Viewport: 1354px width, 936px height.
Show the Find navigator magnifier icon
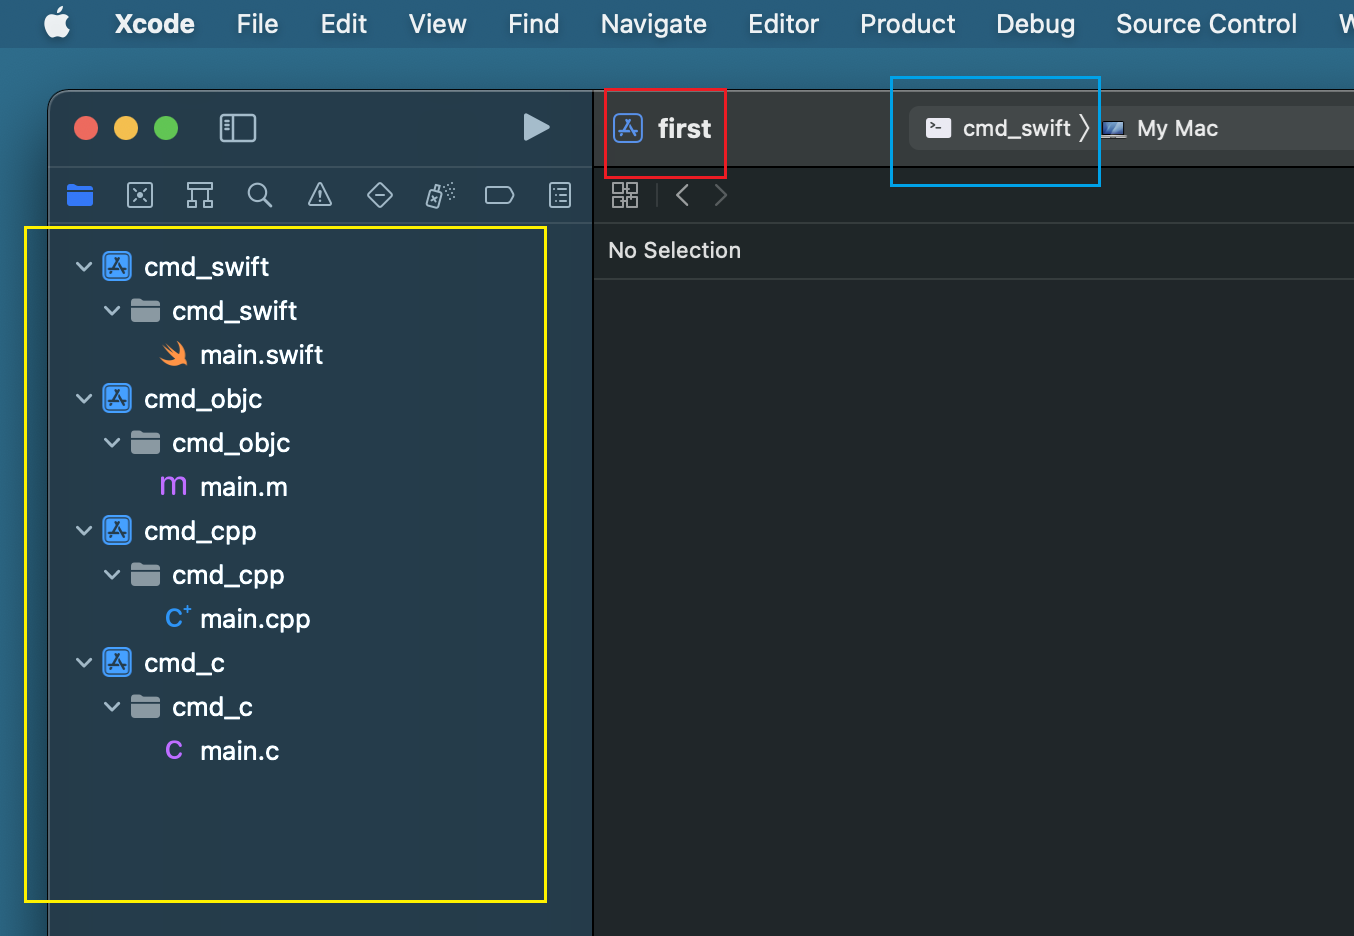click(260, 195)
